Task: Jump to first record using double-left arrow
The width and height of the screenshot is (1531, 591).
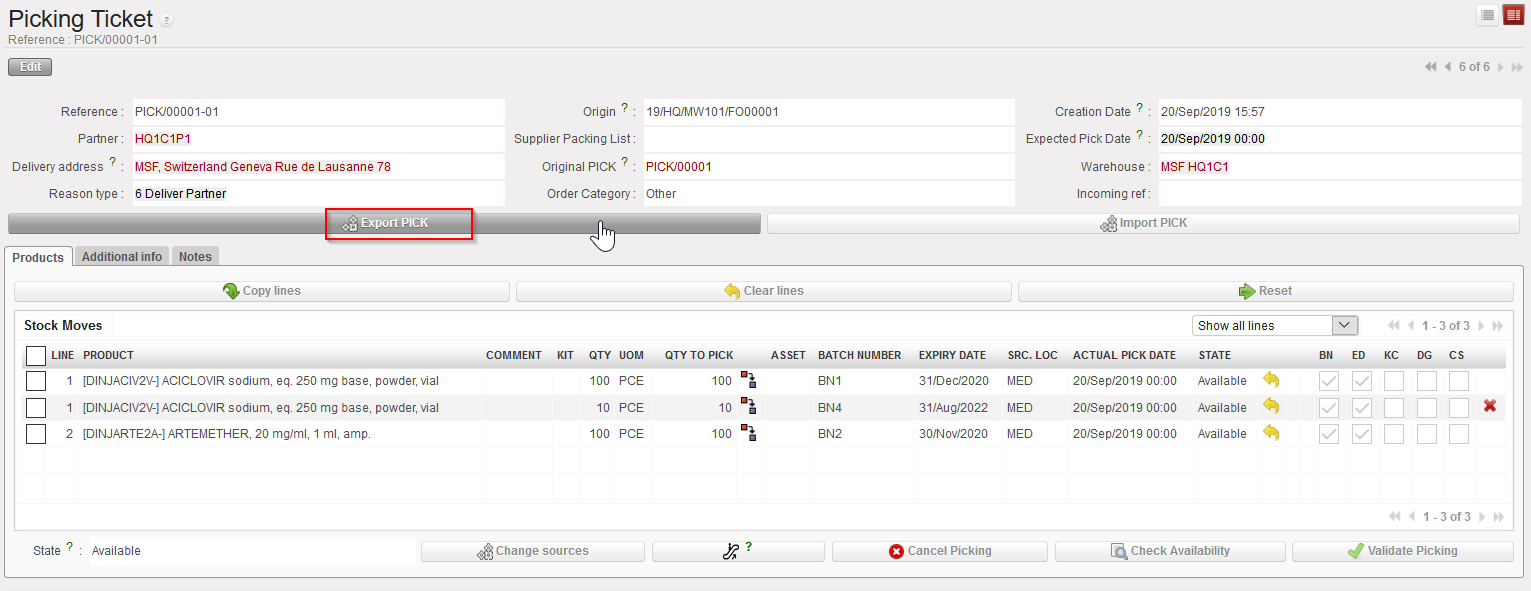Action: [x=1431, y=67]
